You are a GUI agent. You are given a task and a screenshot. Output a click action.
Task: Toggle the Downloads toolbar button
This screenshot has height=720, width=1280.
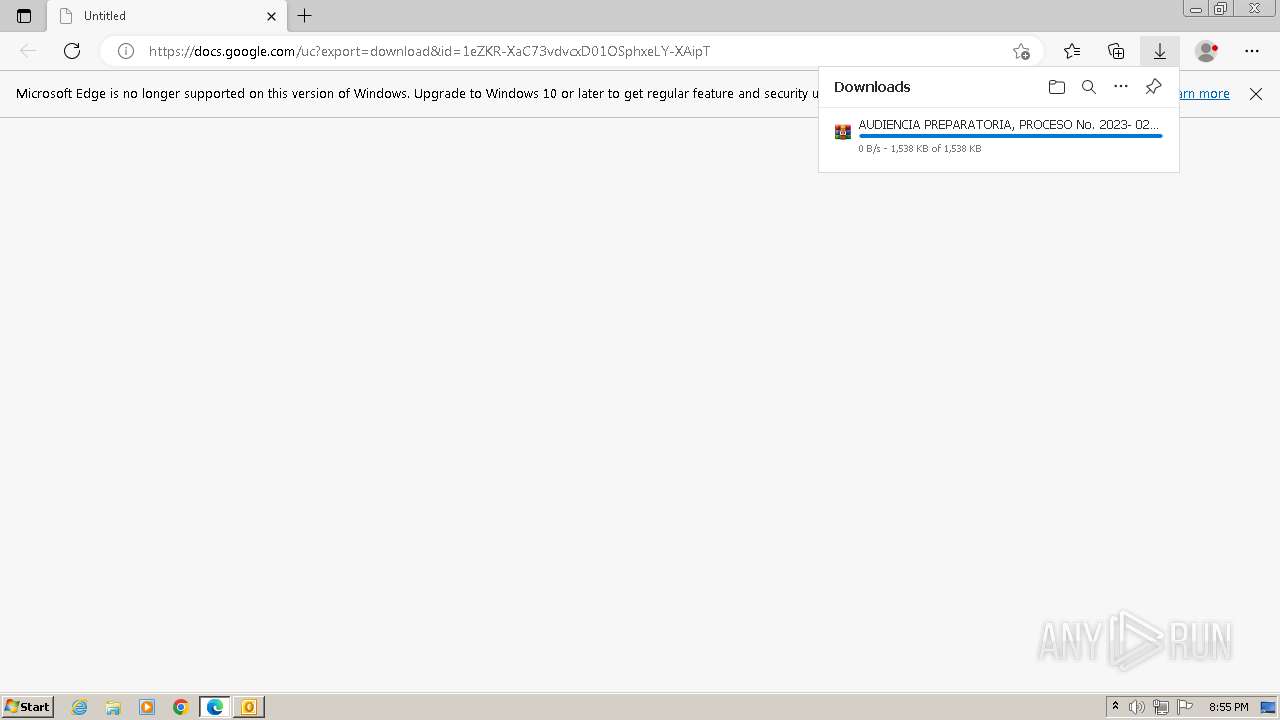pos(1160,51)
